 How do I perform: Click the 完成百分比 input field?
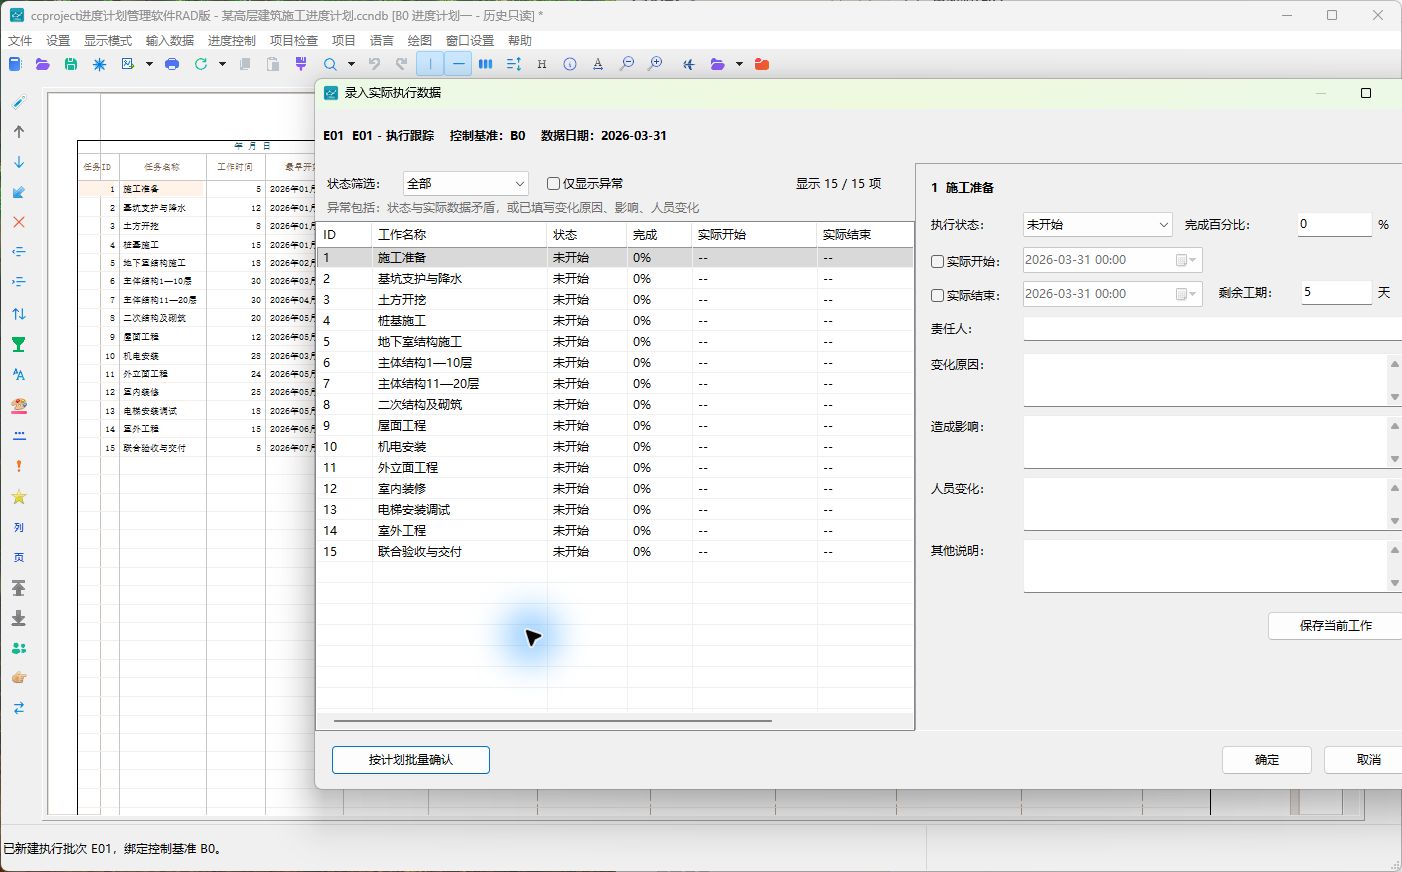pos(1335,225)
